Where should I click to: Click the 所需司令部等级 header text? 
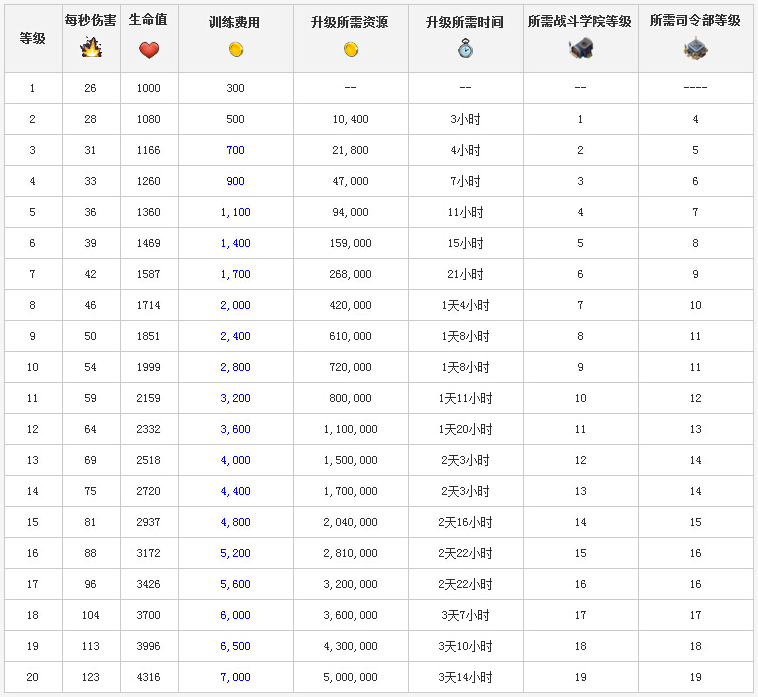coord(695,21)
